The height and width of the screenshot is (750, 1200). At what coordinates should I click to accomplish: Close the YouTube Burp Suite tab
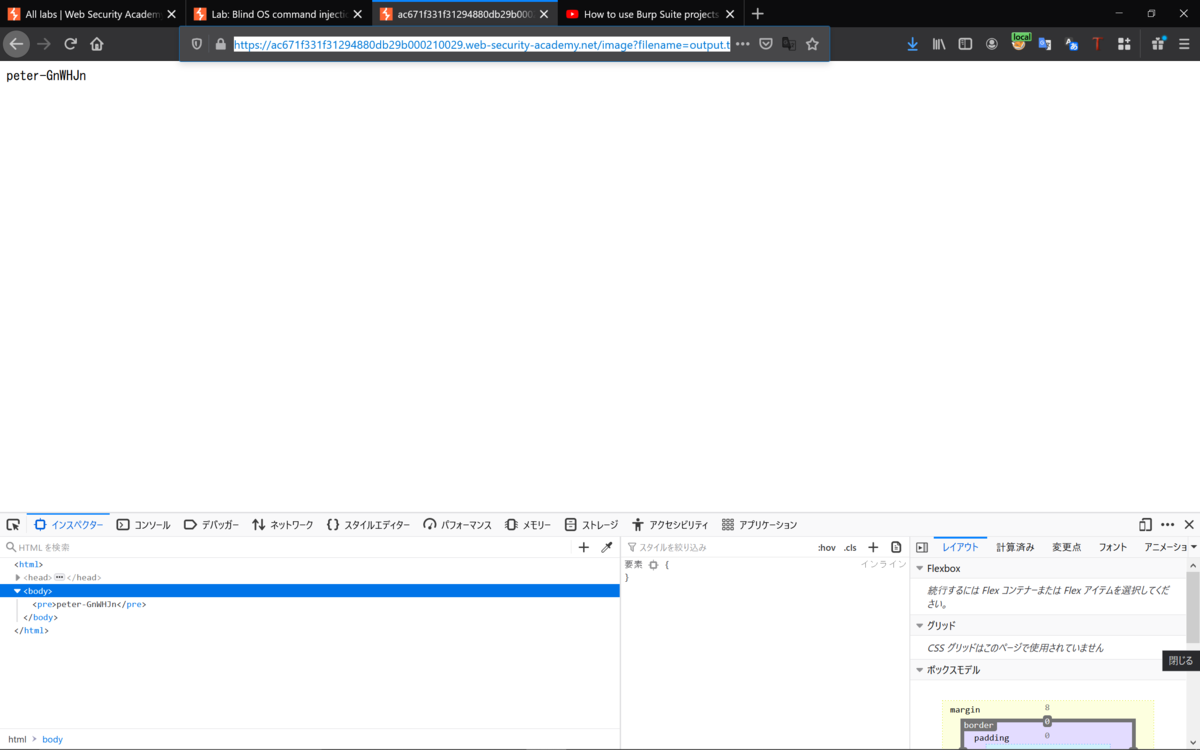tap(729, 14)
